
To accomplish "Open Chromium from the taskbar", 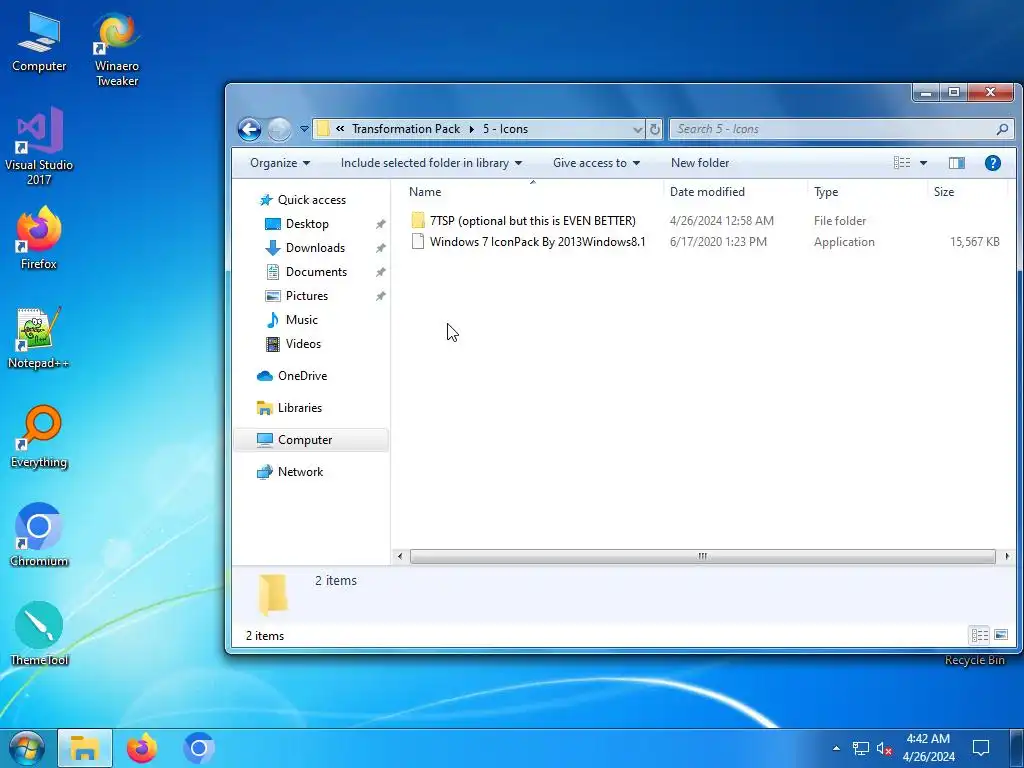I will pyautogui.click(x=199, y=748).
